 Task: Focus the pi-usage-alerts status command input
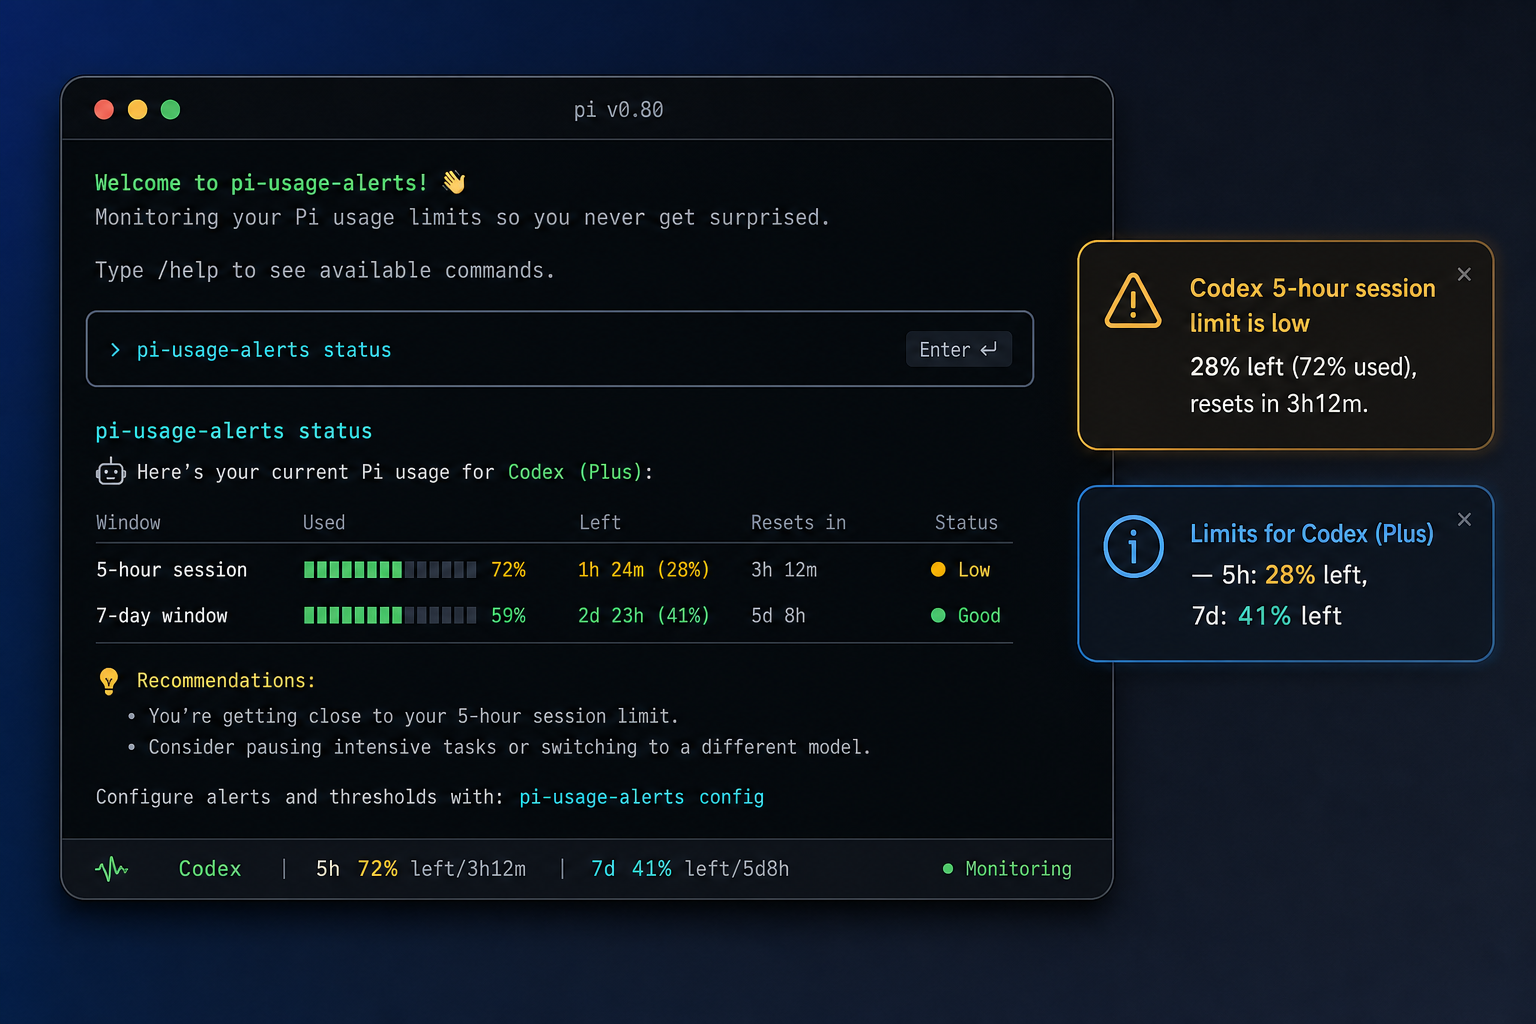(x=560, y=349)
